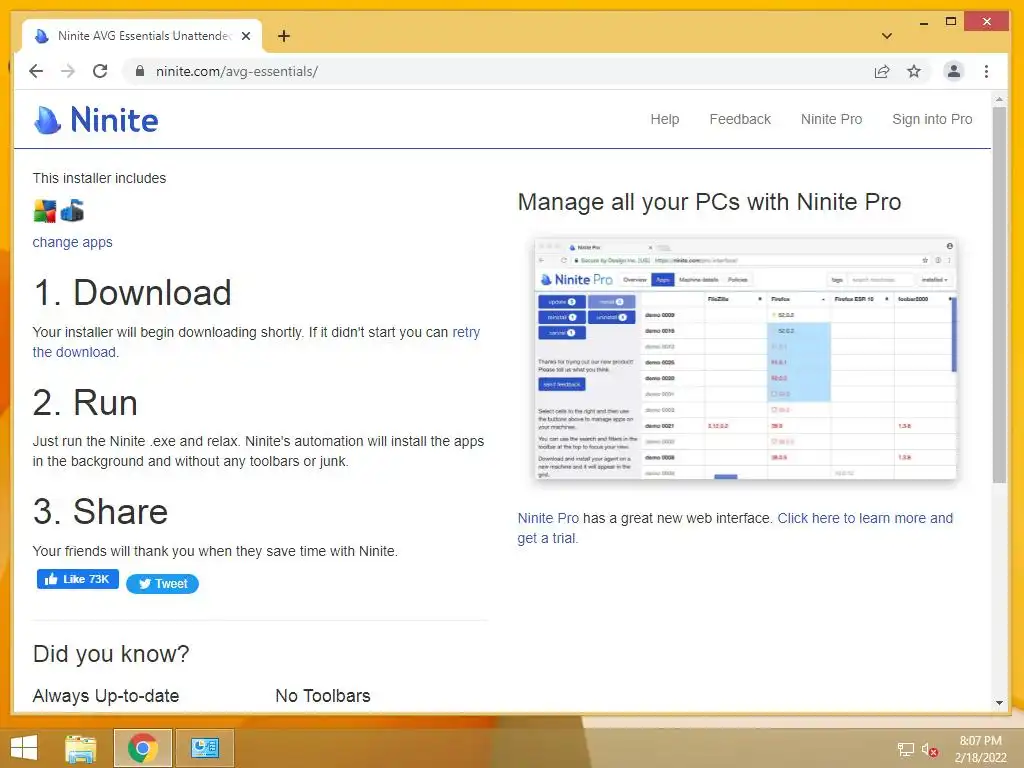
Task: Close the Ninite AVG Essentials tab
Action: click(246, 36)
